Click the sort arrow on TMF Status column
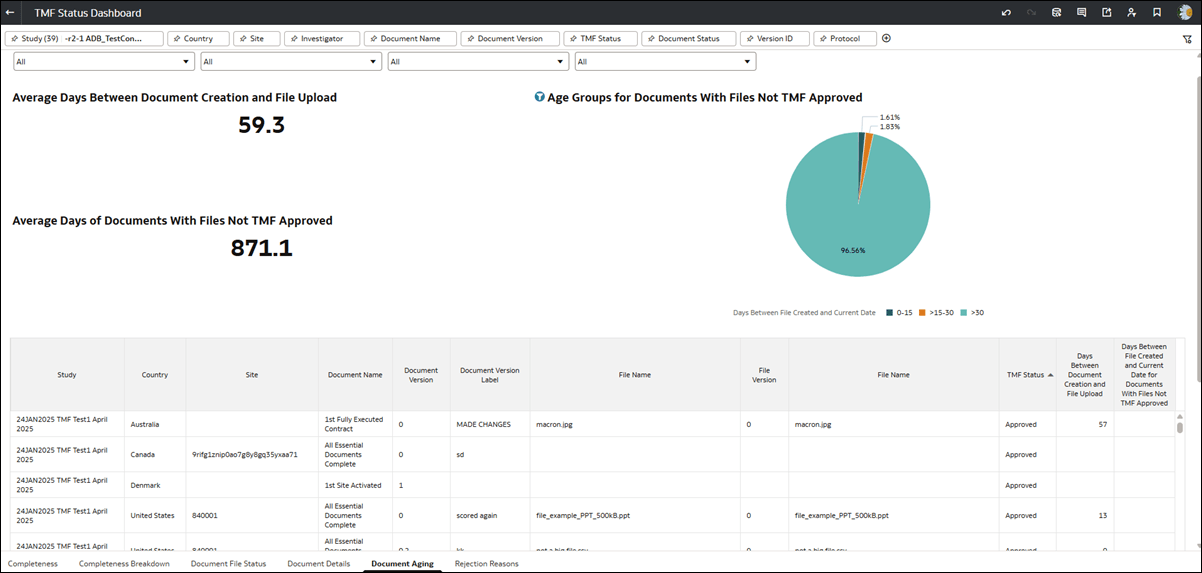 1050,375
